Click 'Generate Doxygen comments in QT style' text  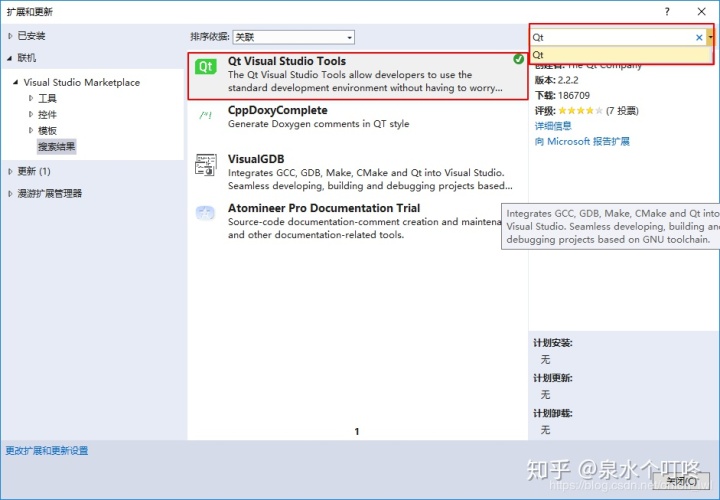[318, 124]
